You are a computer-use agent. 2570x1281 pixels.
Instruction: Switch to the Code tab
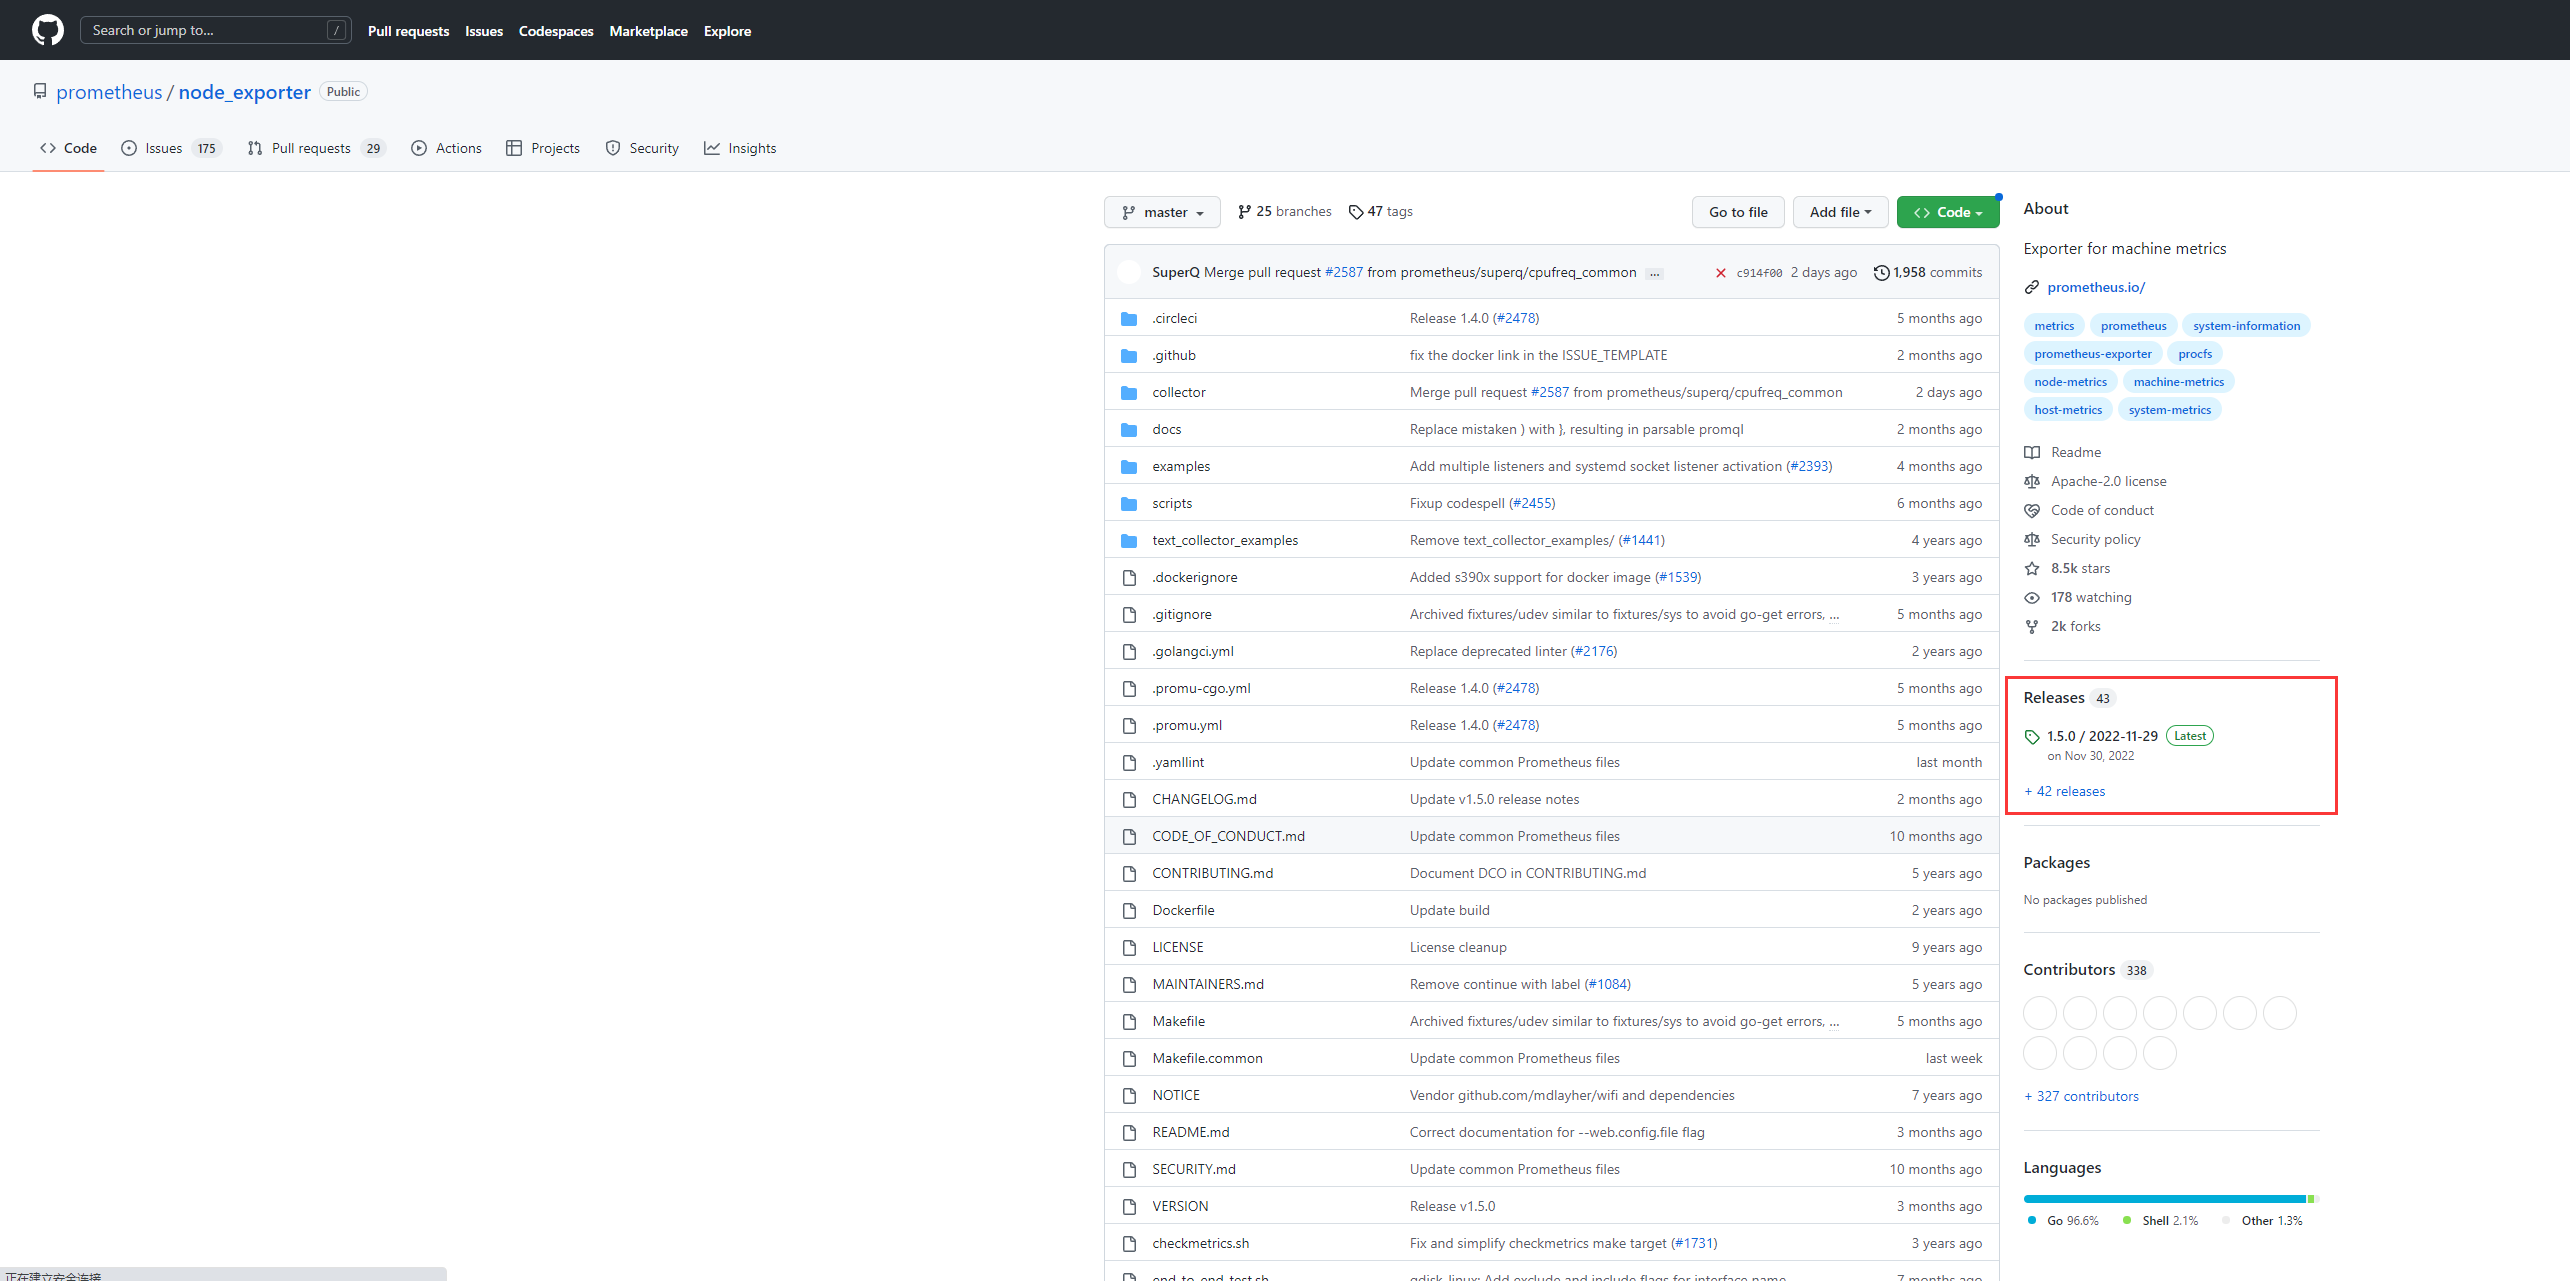pos(68,148)
